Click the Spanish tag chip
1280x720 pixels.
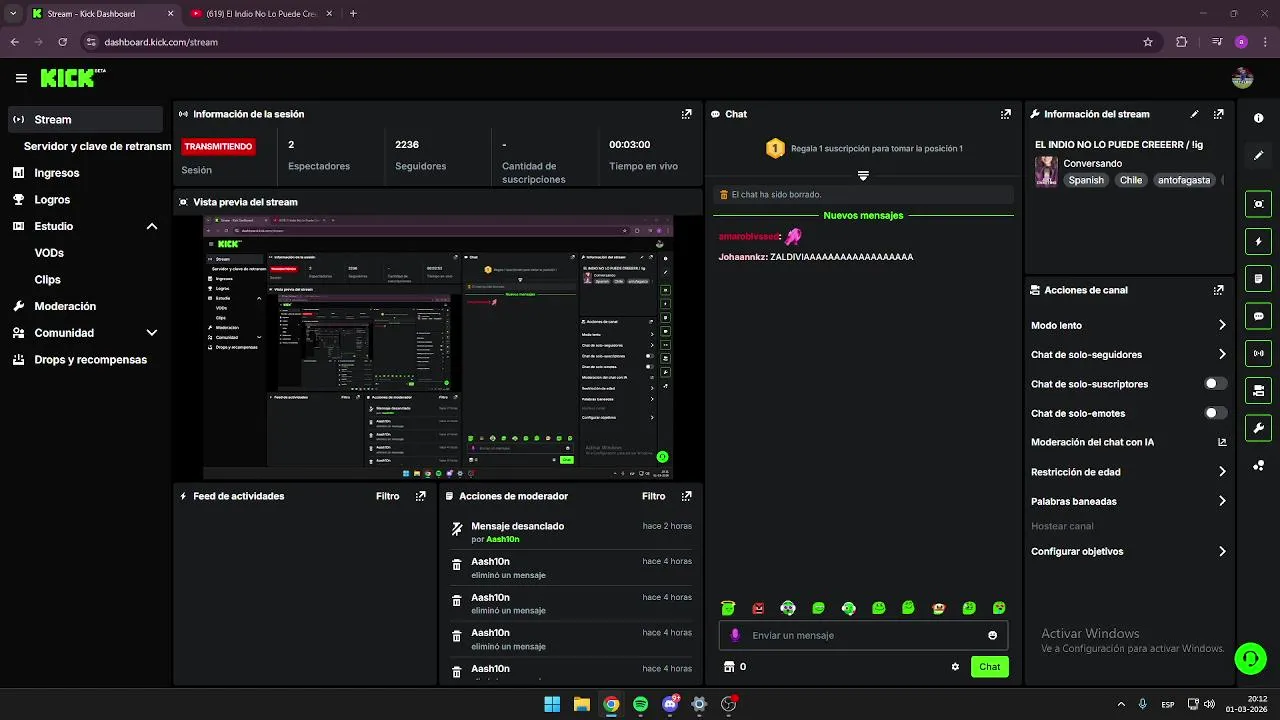[1086, 180]
